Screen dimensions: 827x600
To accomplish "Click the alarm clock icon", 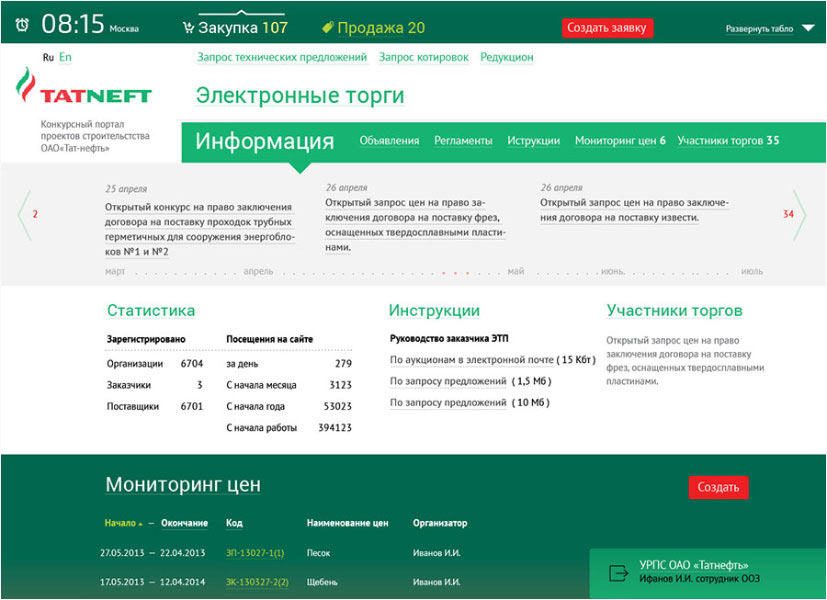I will pyautogui.click(x=22, y=25).
